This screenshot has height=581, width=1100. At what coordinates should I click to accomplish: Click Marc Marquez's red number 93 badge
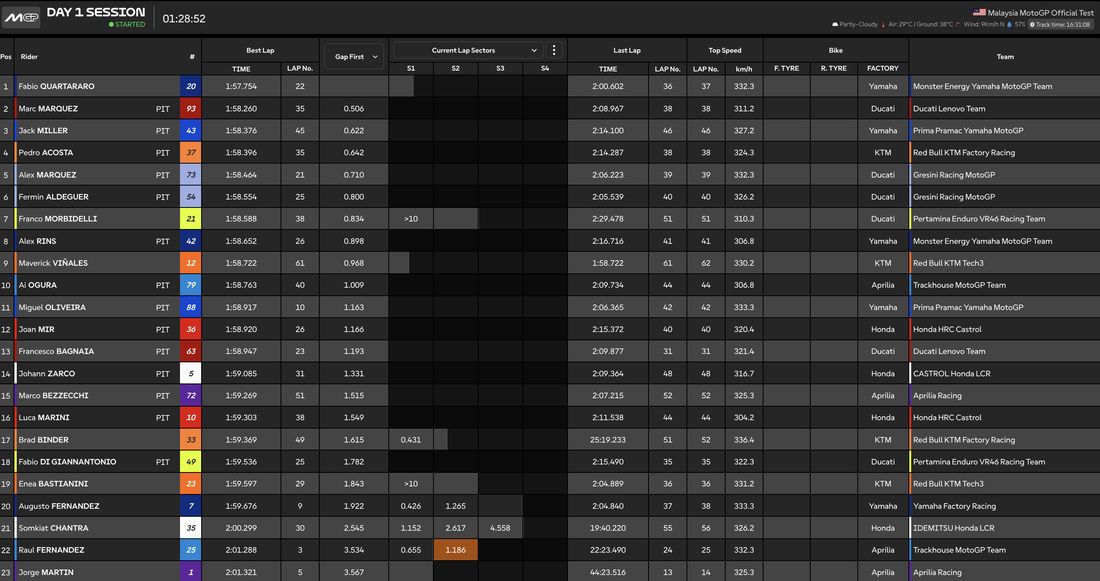pos(191,109)
